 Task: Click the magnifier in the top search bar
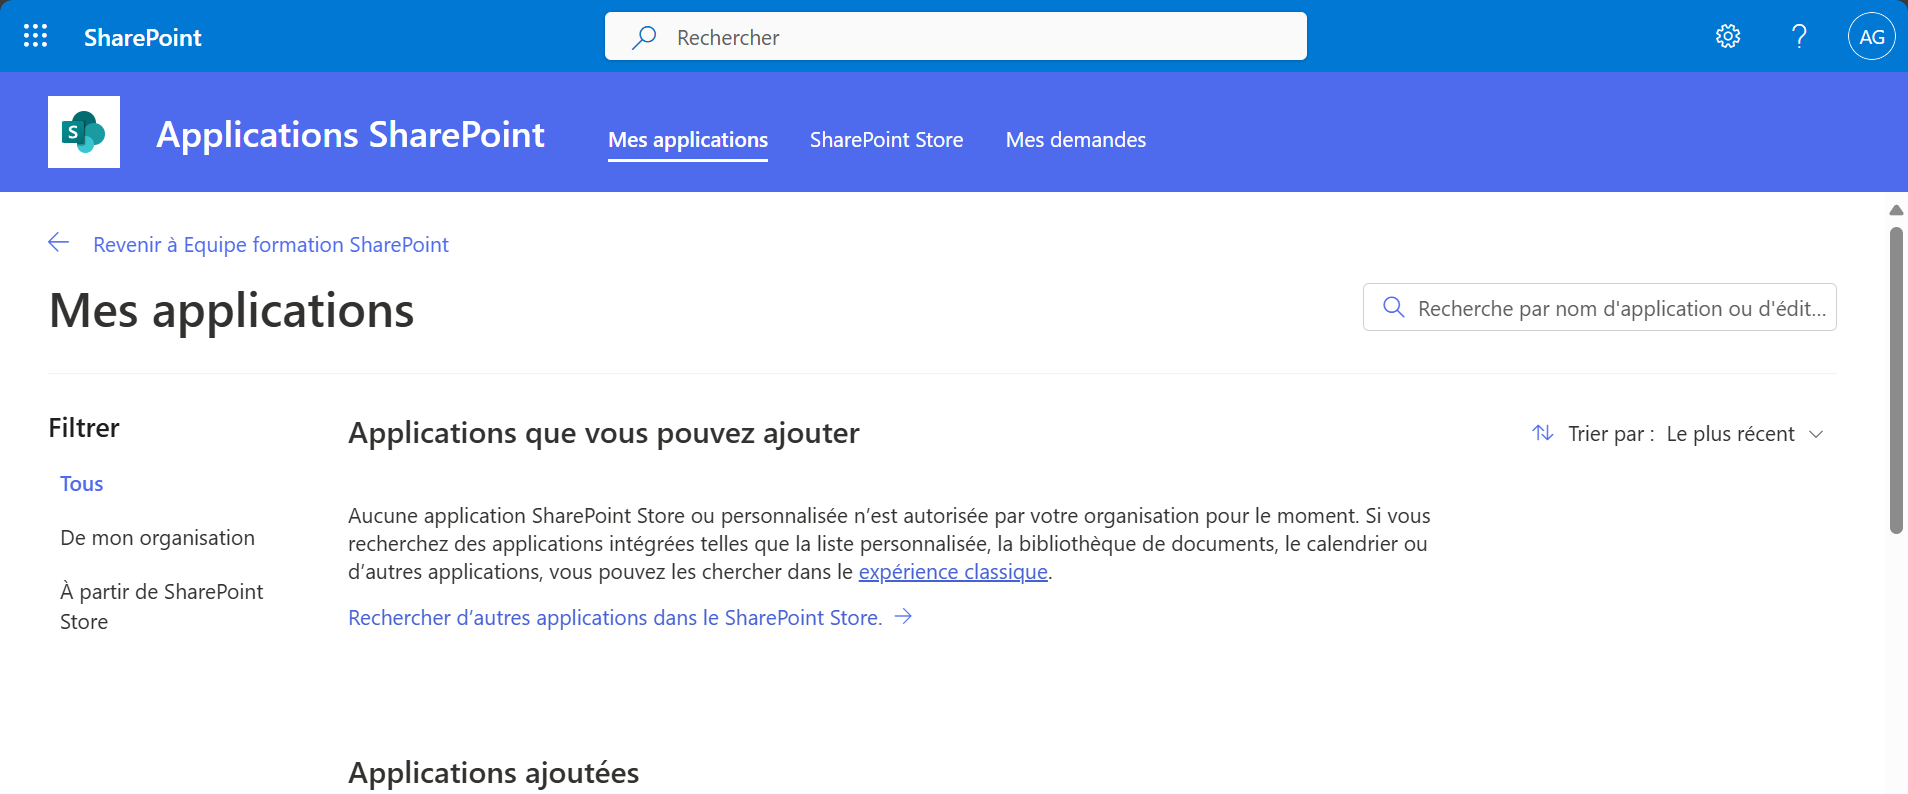tap(645, 37)
